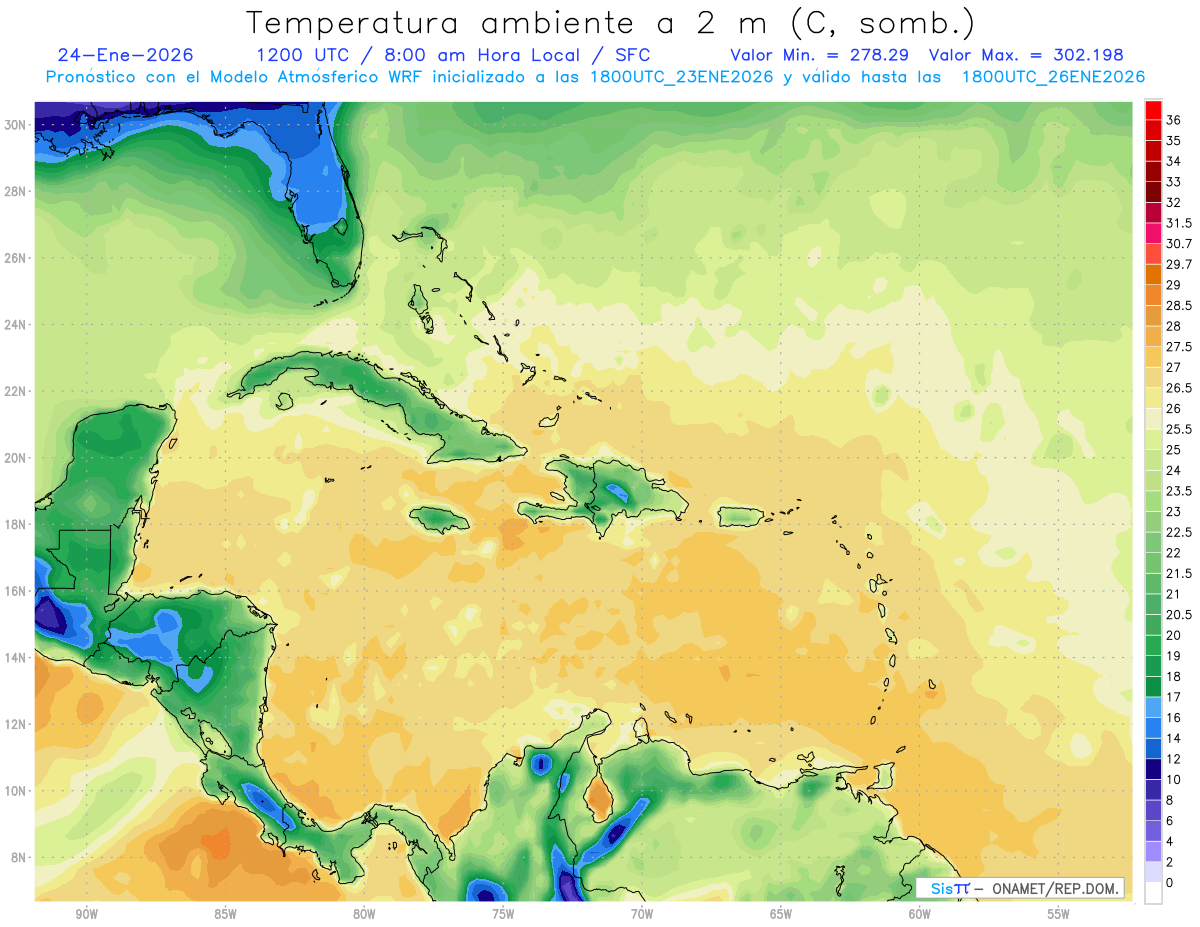Click the bright red legend swatch above 36

tap(1153, 110)
